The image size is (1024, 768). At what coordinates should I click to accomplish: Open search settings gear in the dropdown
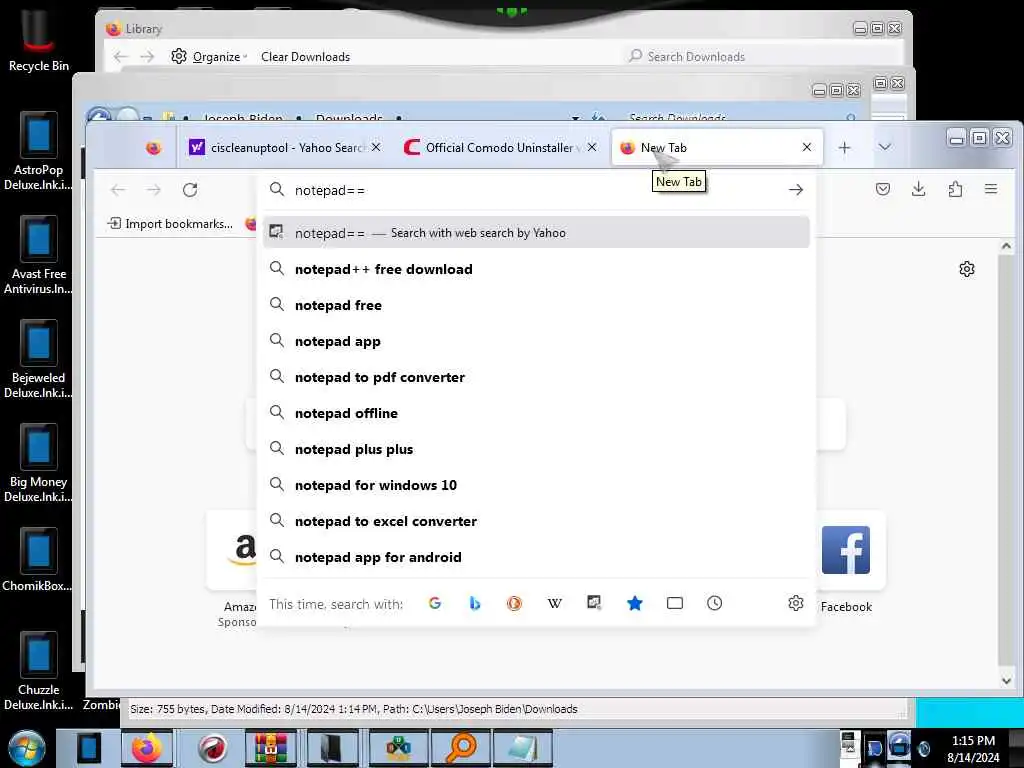click(795, 603)
